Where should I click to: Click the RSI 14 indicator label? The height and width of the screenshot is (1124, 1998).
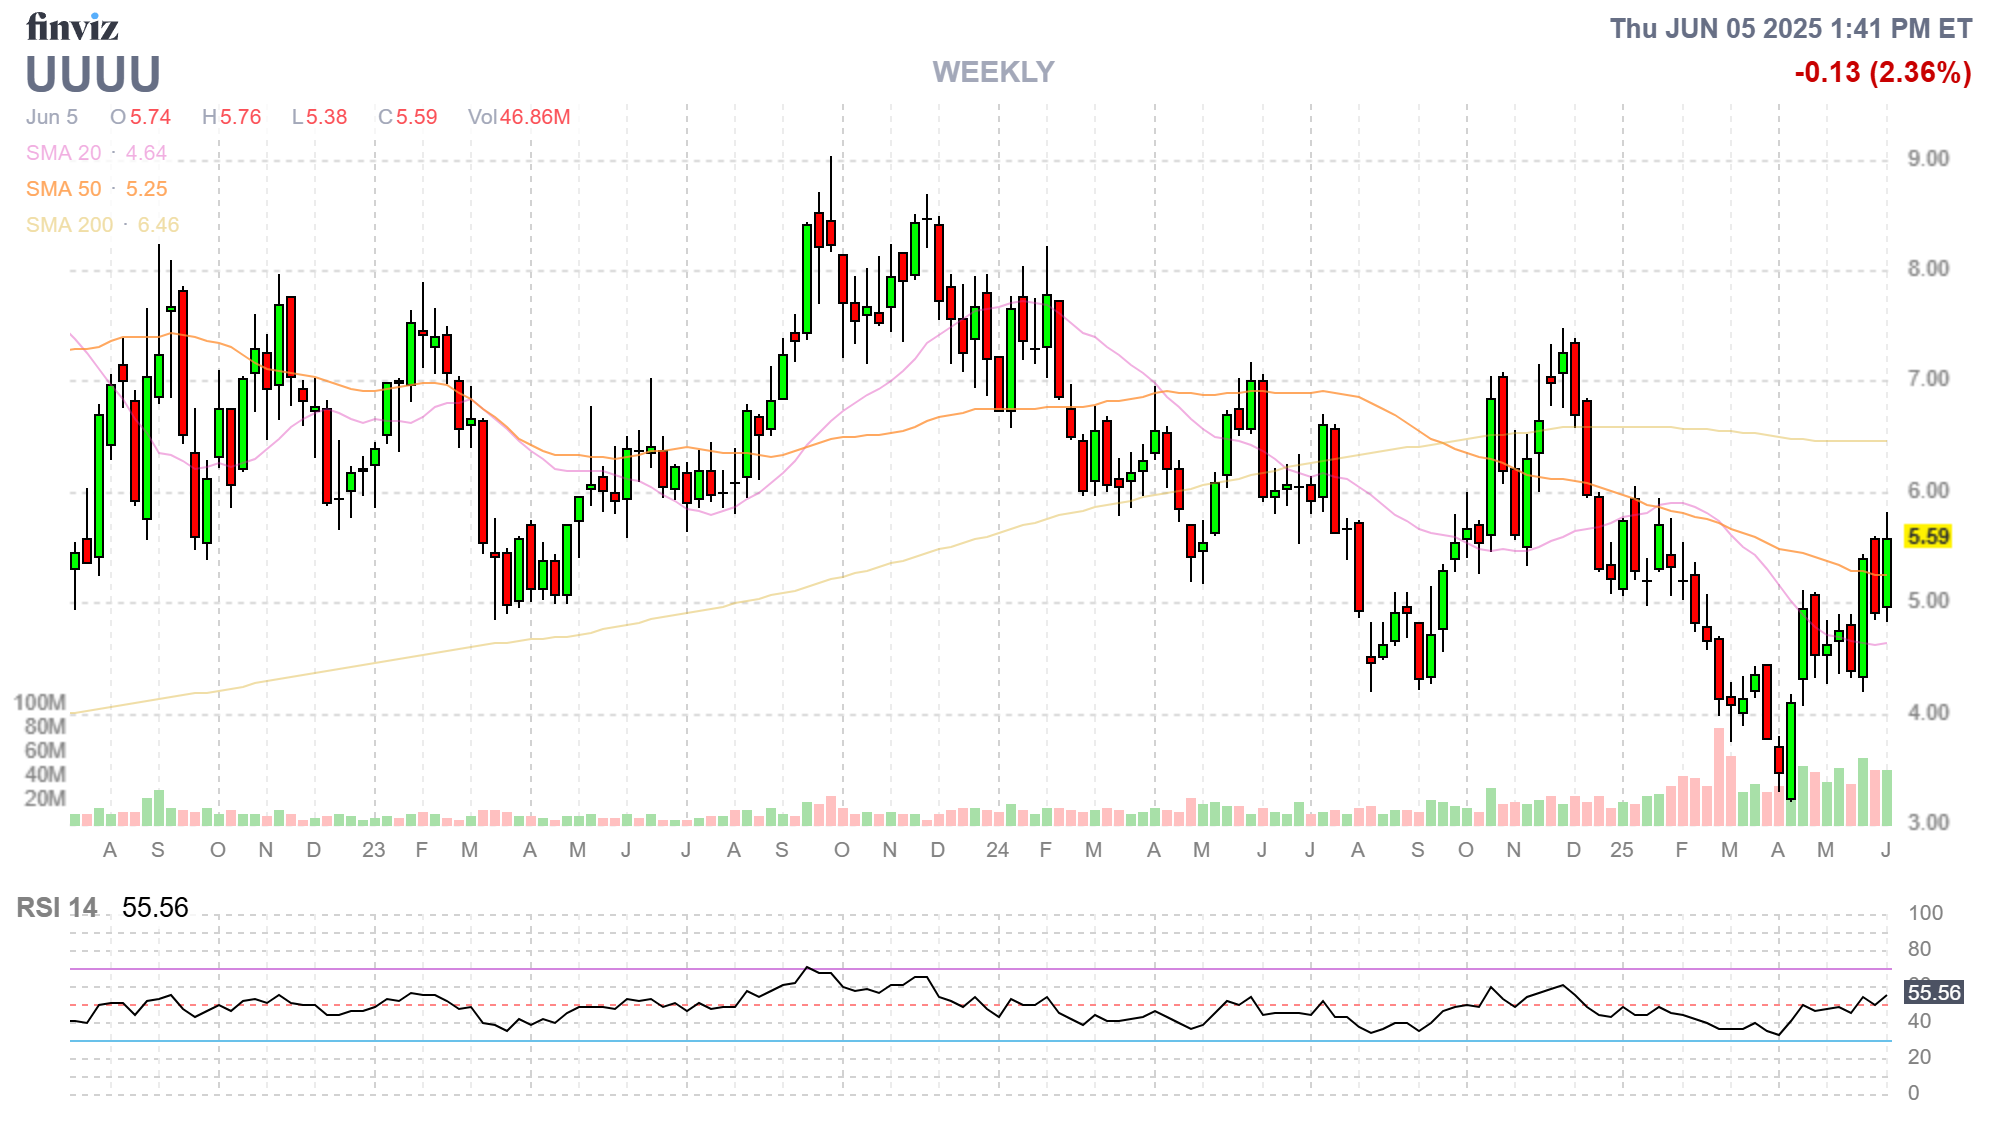pos(57,908)
